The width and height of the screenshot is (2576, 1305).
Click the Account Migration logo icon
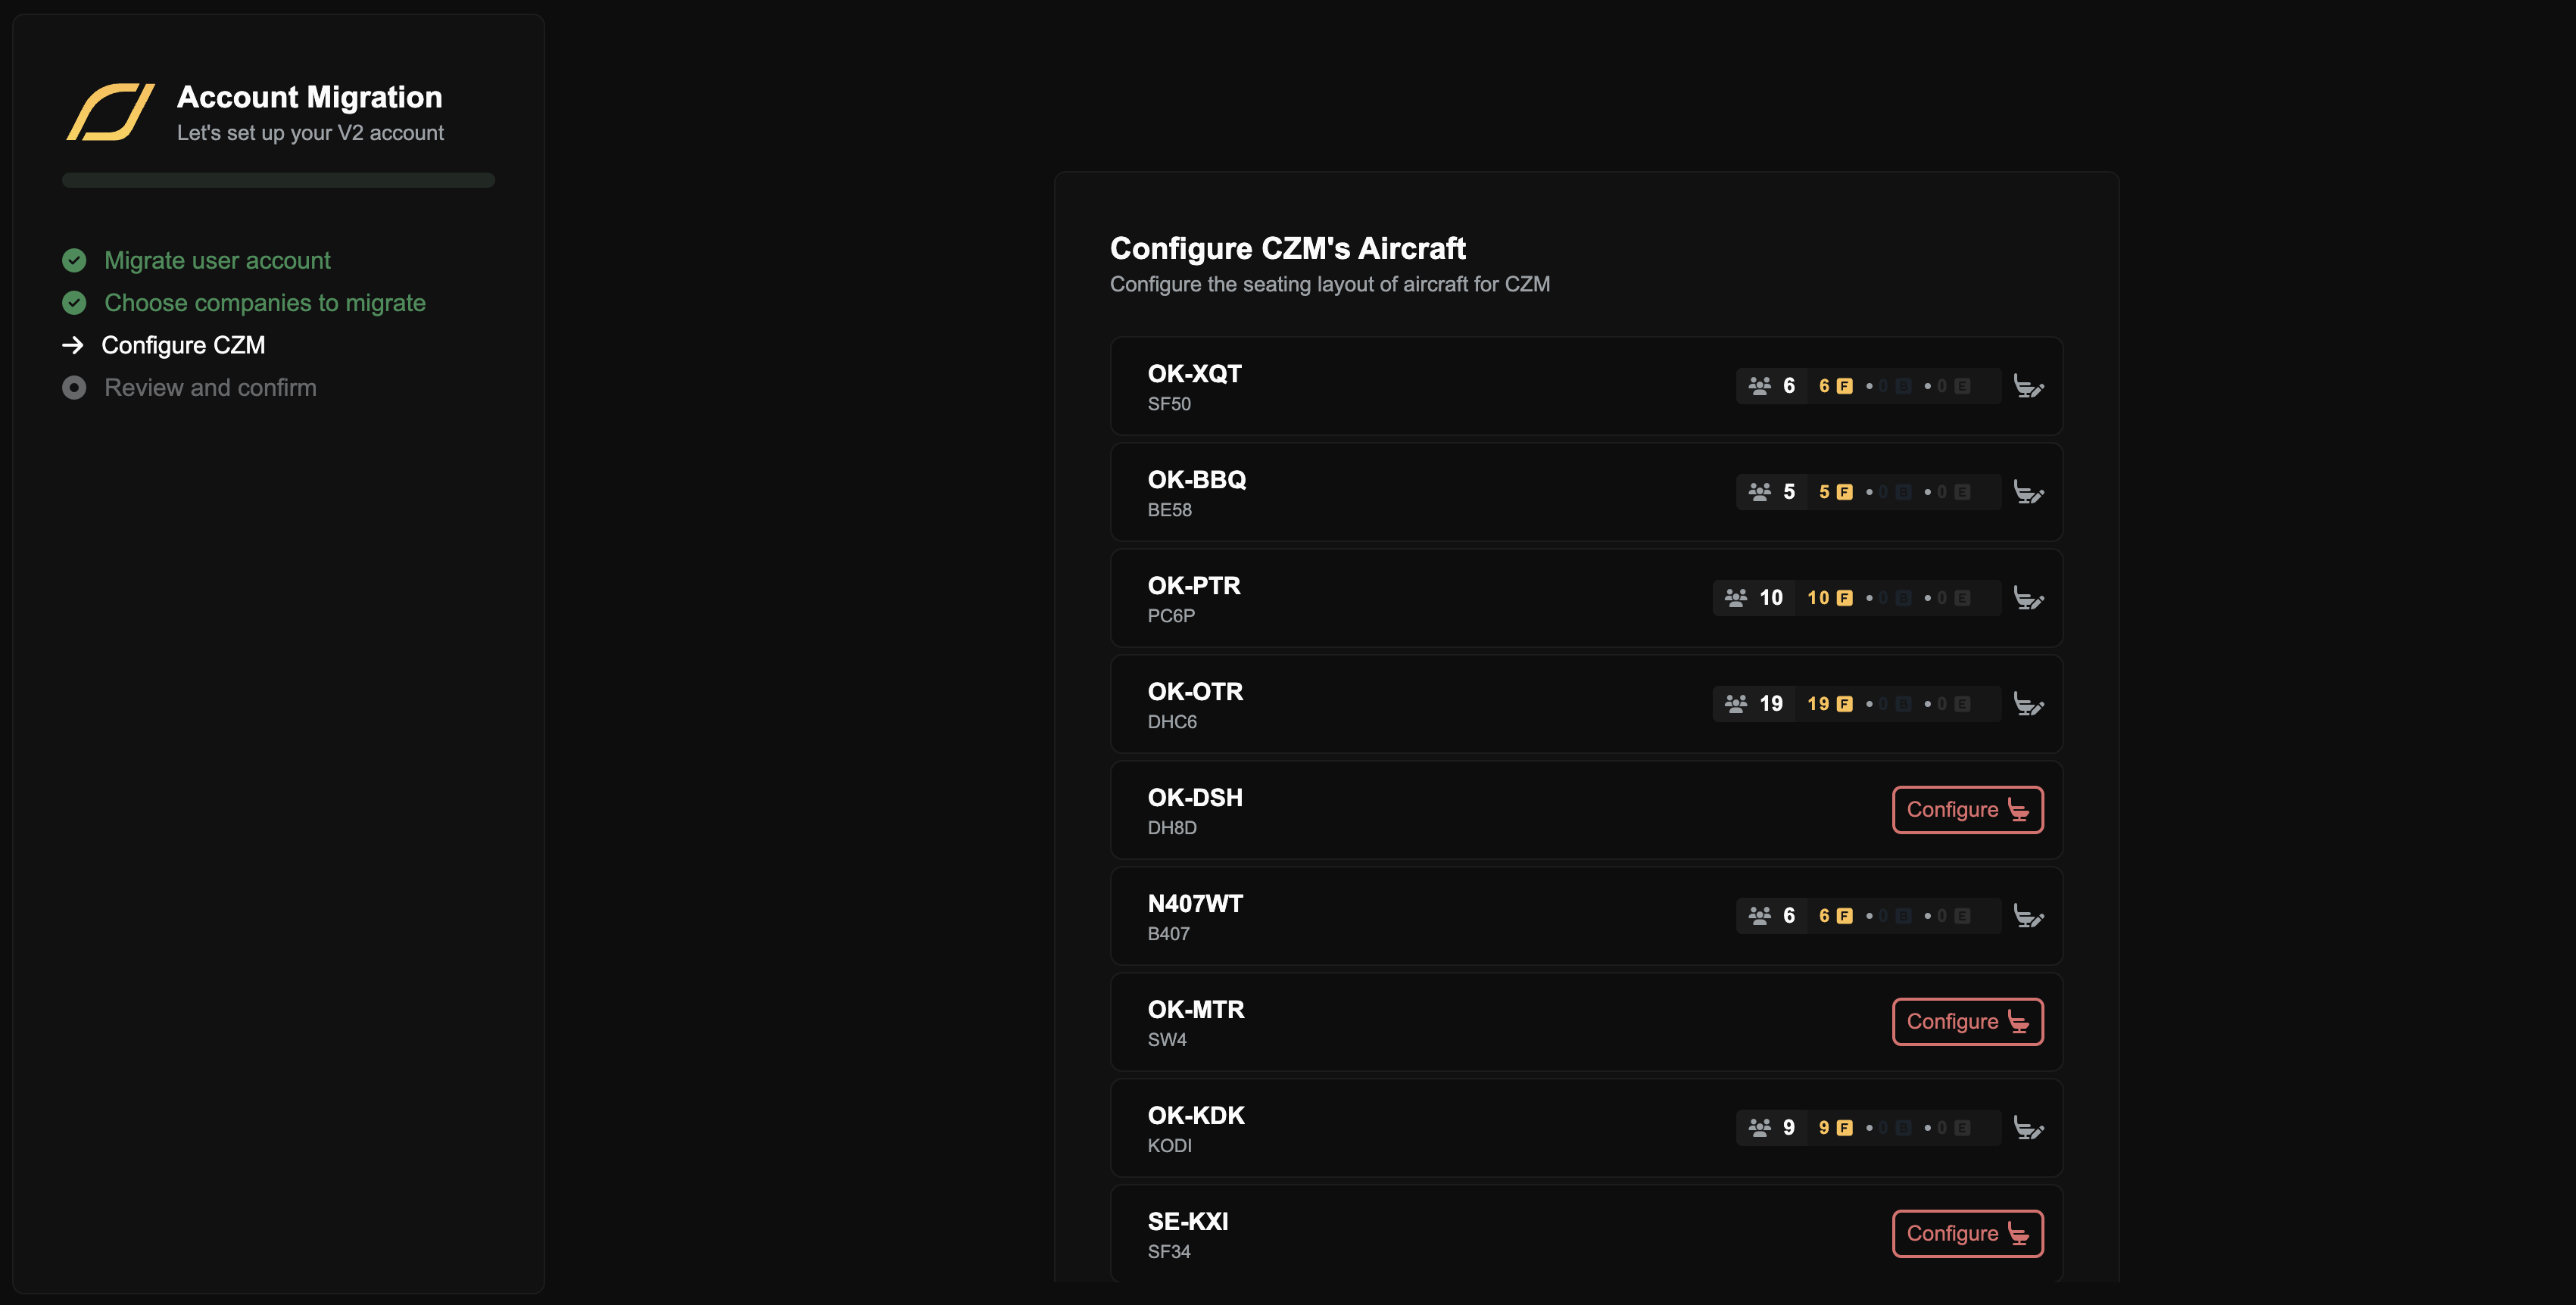[110, 112]
